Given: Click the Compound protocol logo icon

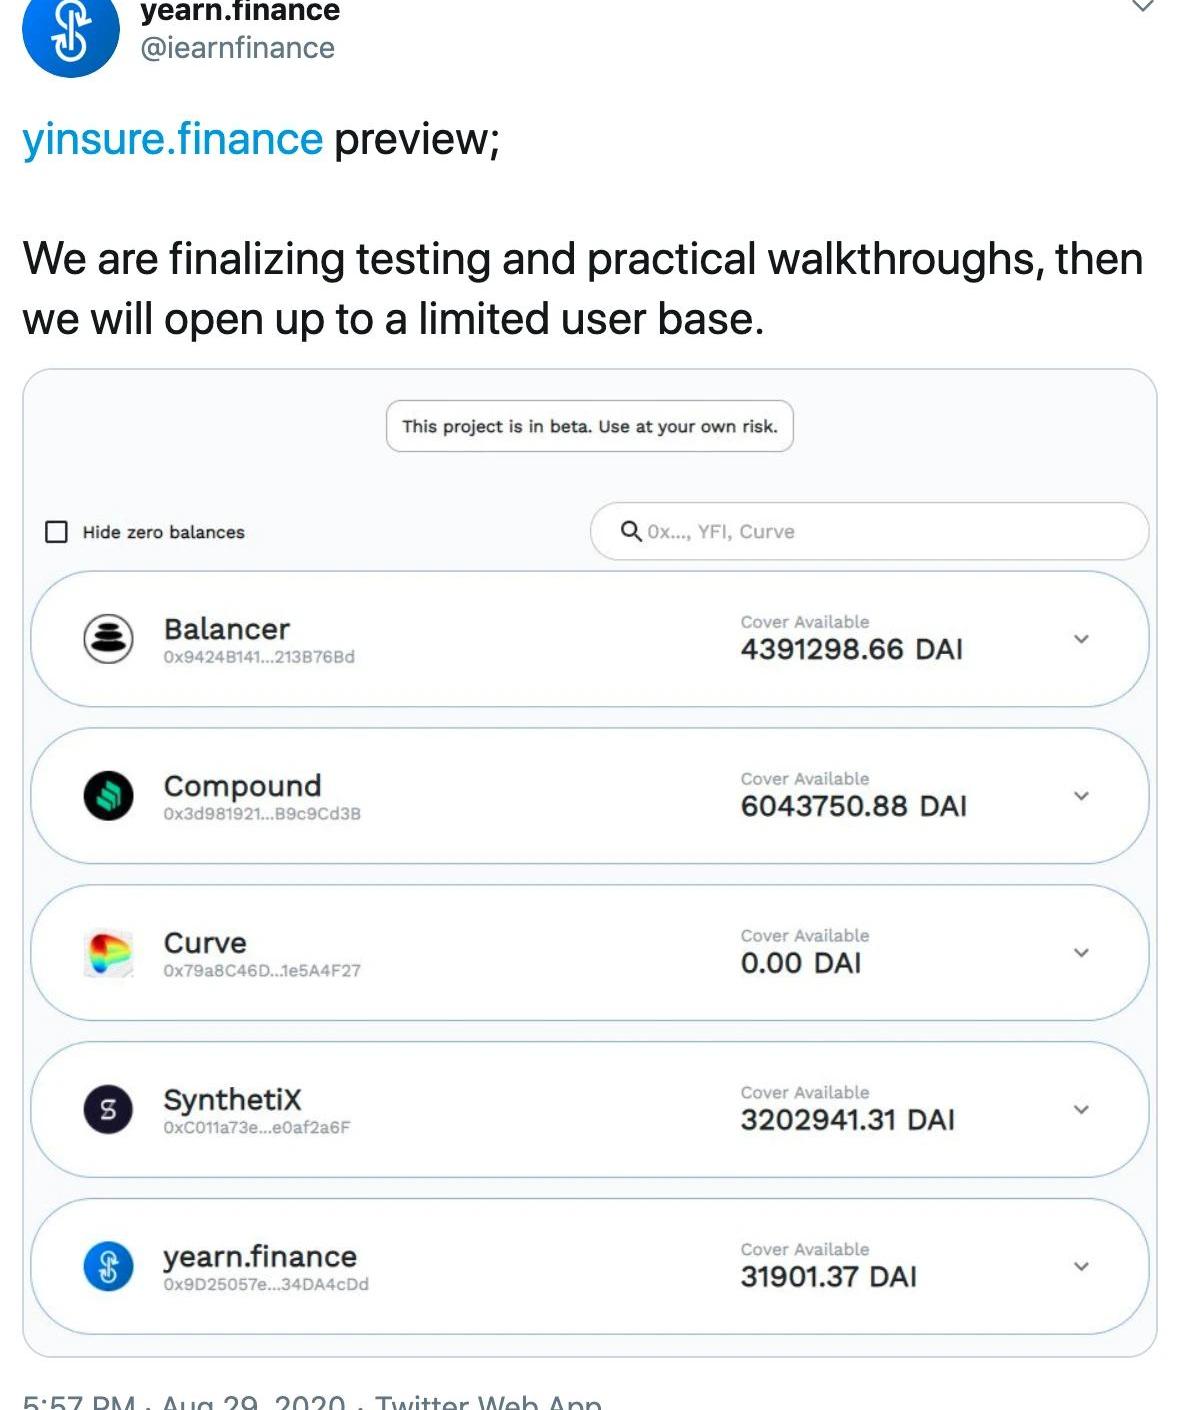Looking at the screenshot, I should tap(108, 796).
